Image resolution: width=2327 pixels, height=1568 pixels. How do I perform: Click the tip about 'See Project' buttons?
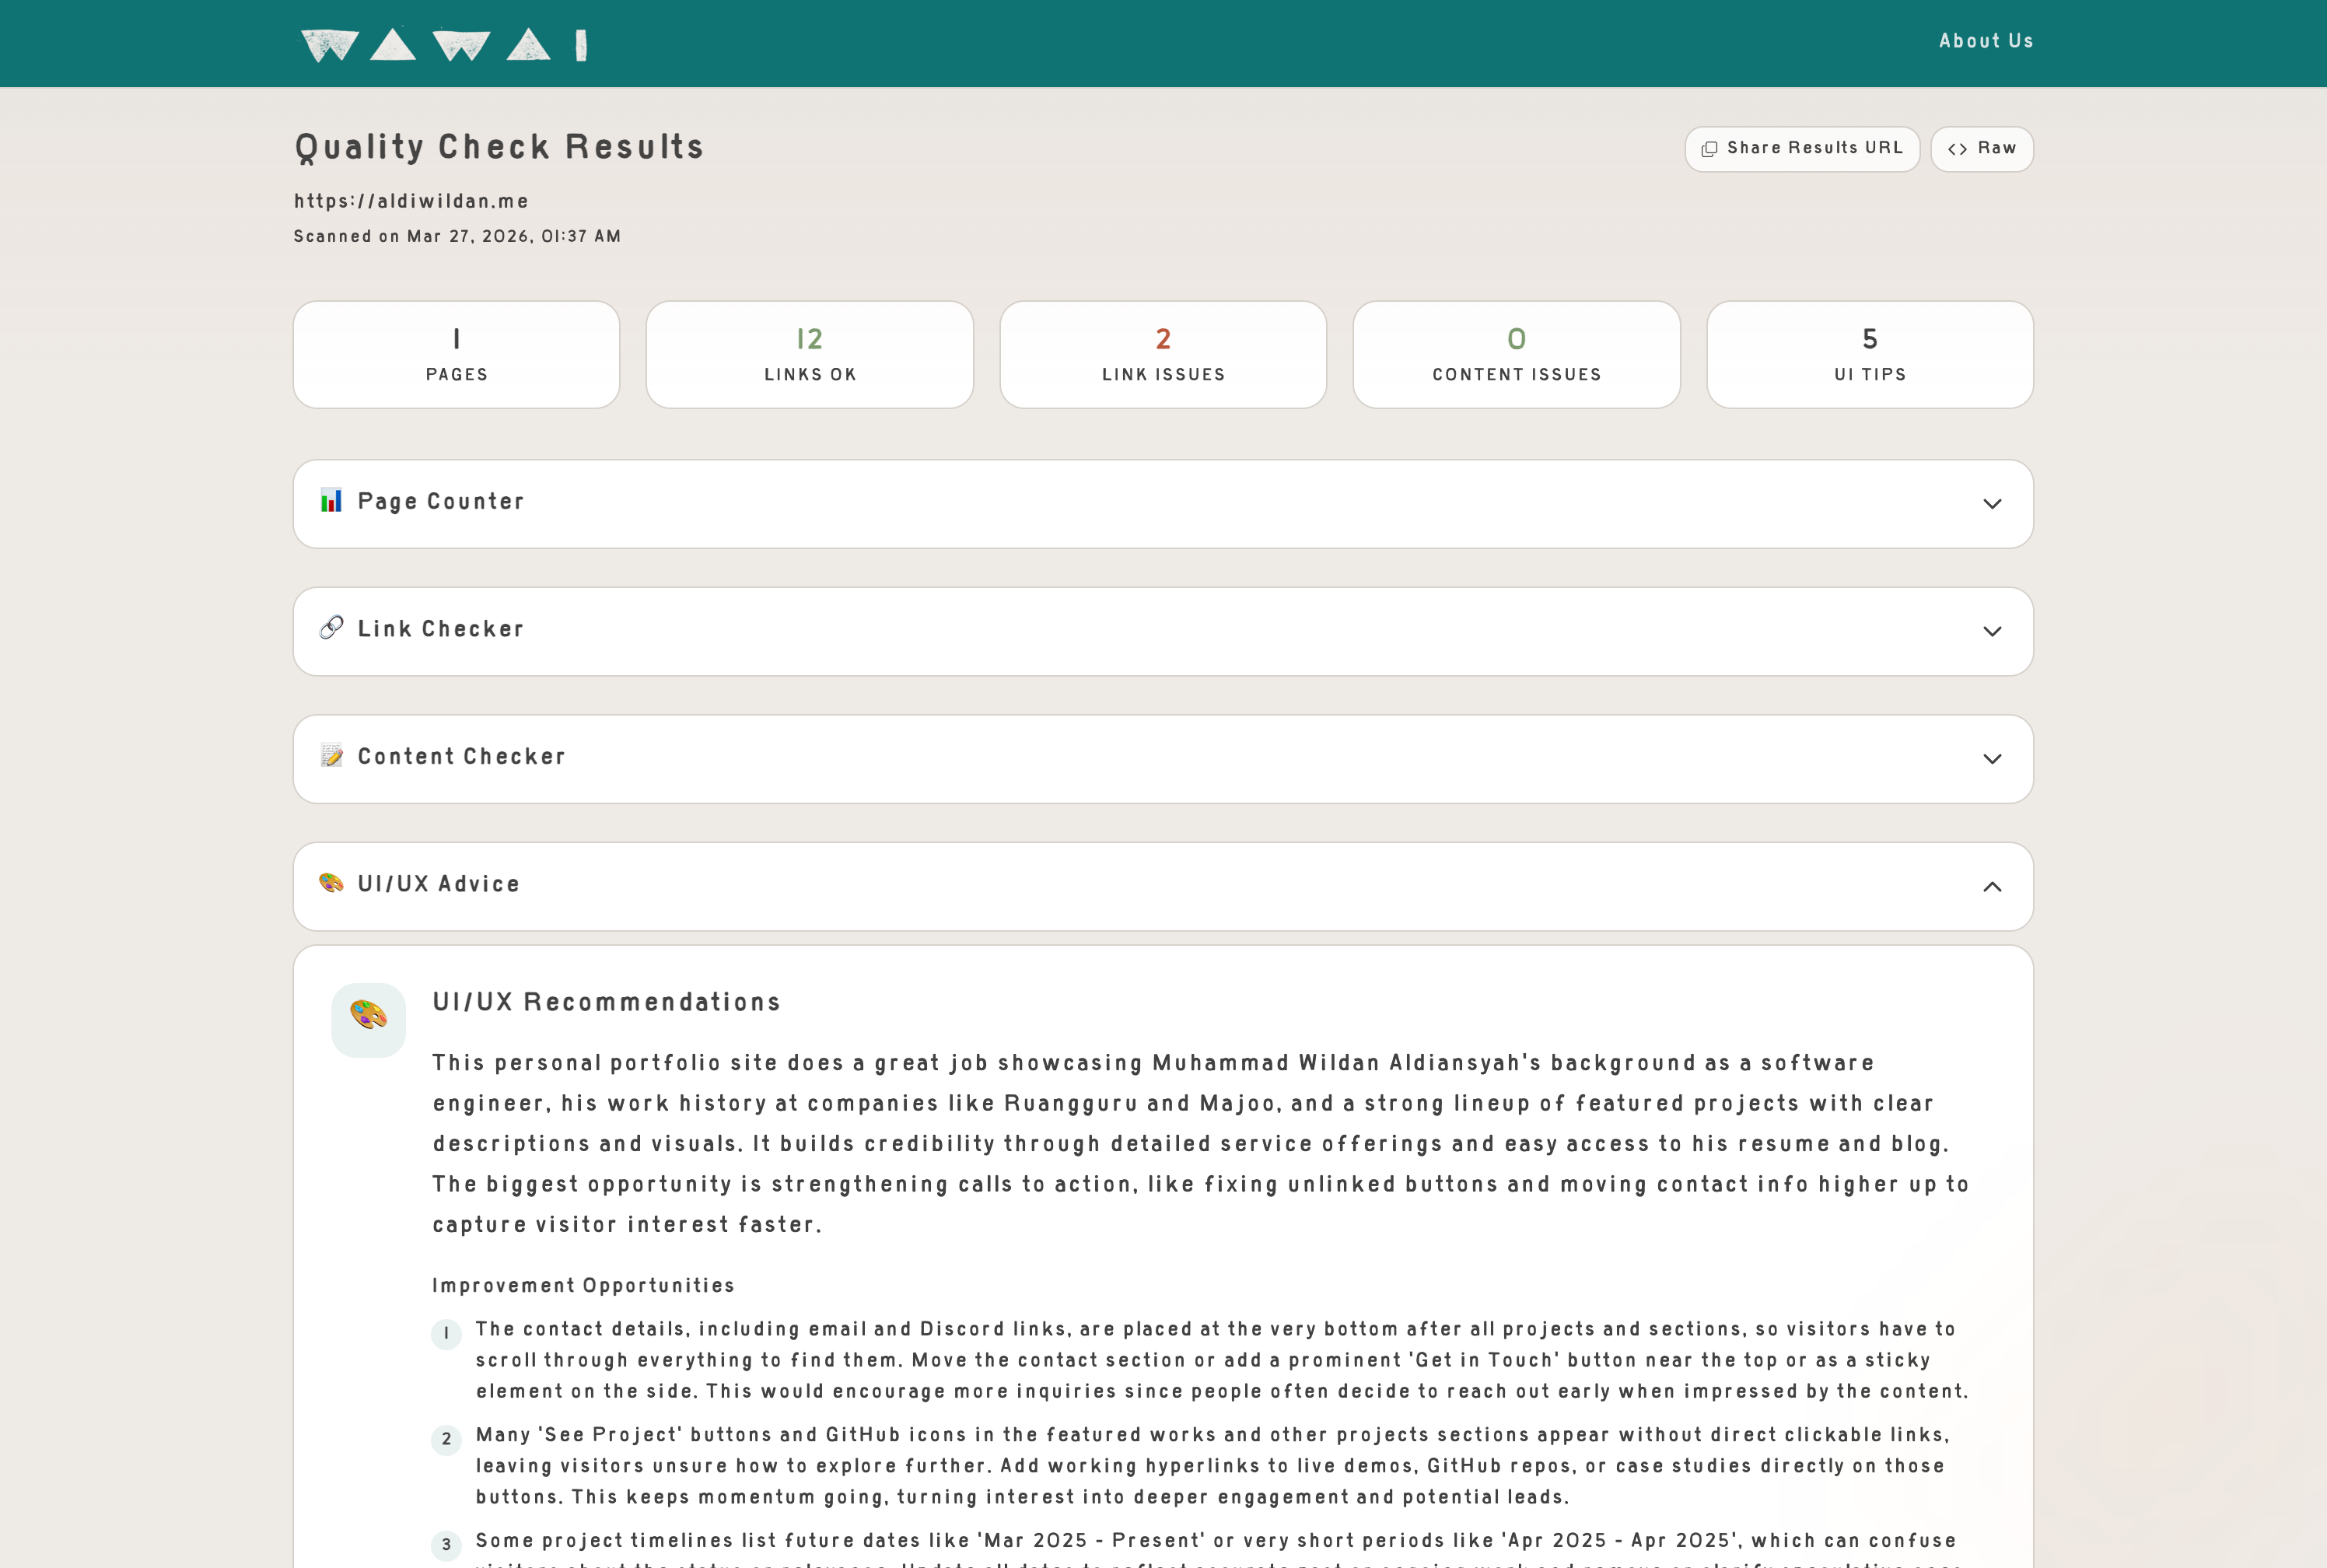coord(1213,1466)
